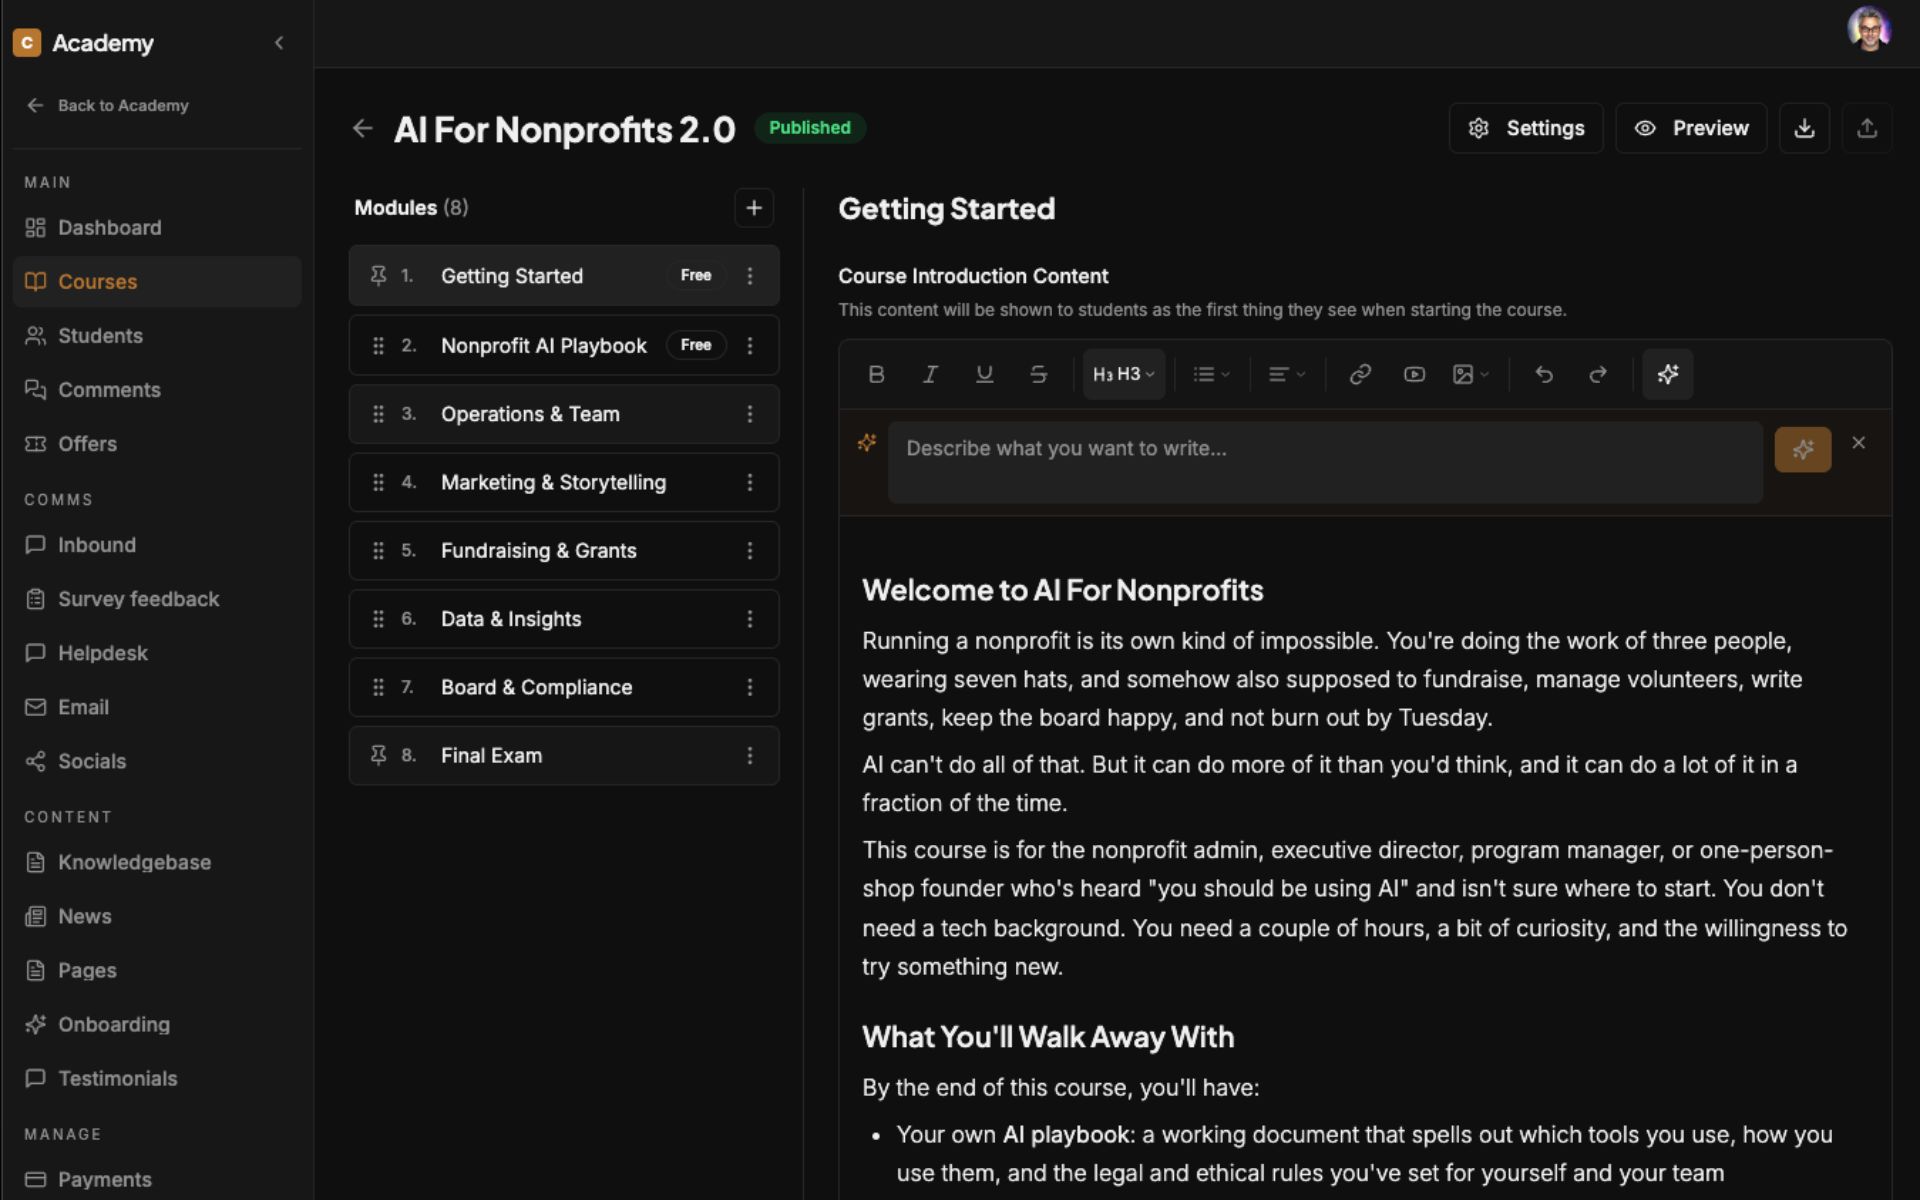
Task: Toggle bold formatting in editor toolbar
Action: point(876,374)
